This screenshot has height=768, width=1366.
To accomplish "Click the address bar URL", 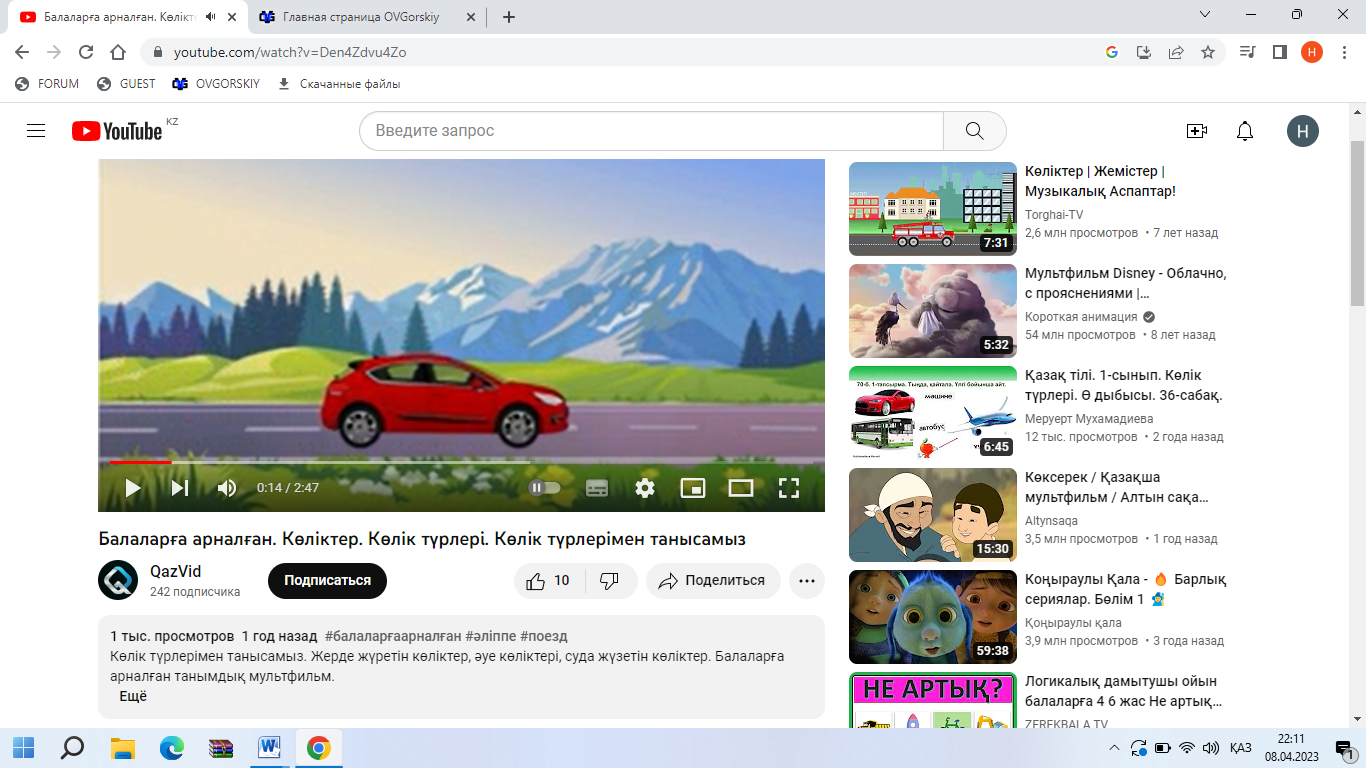I will coord(290,52).
